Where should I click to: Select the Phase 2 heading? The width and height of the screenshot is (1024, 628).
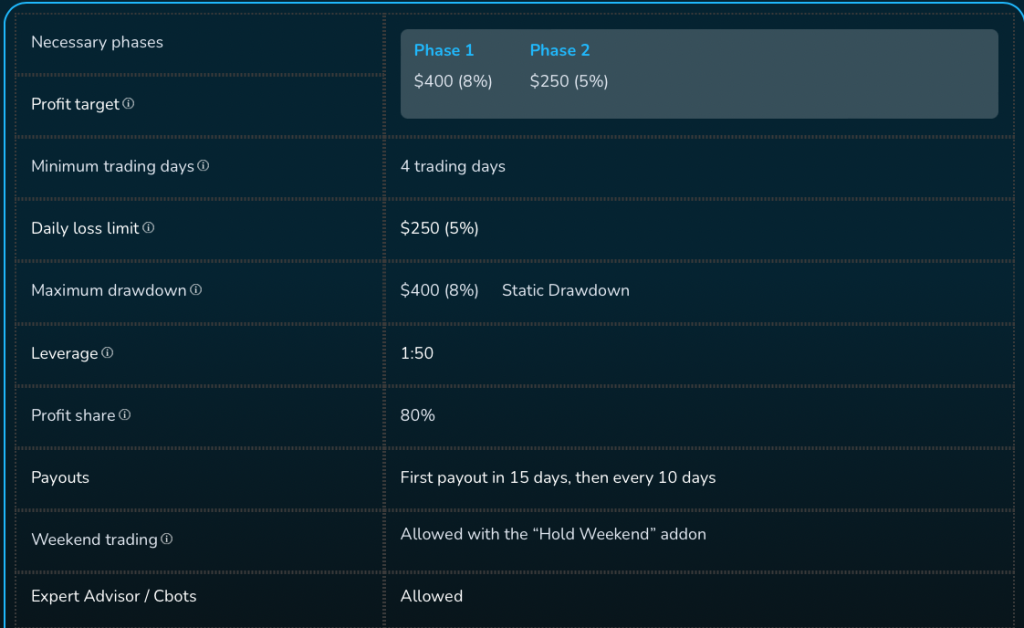[x=560, y=50]
